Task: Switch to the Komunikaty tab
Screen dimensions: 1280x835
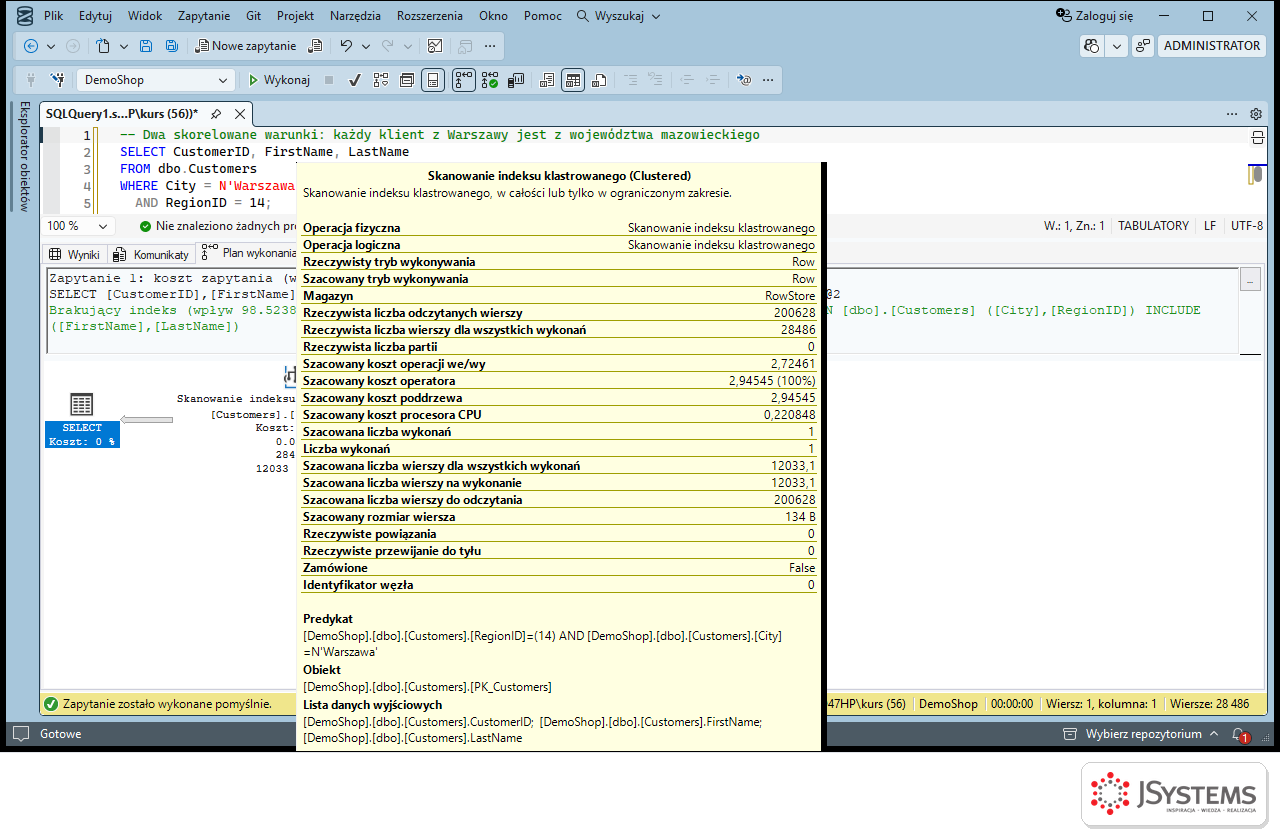Action: click(151, 254)
